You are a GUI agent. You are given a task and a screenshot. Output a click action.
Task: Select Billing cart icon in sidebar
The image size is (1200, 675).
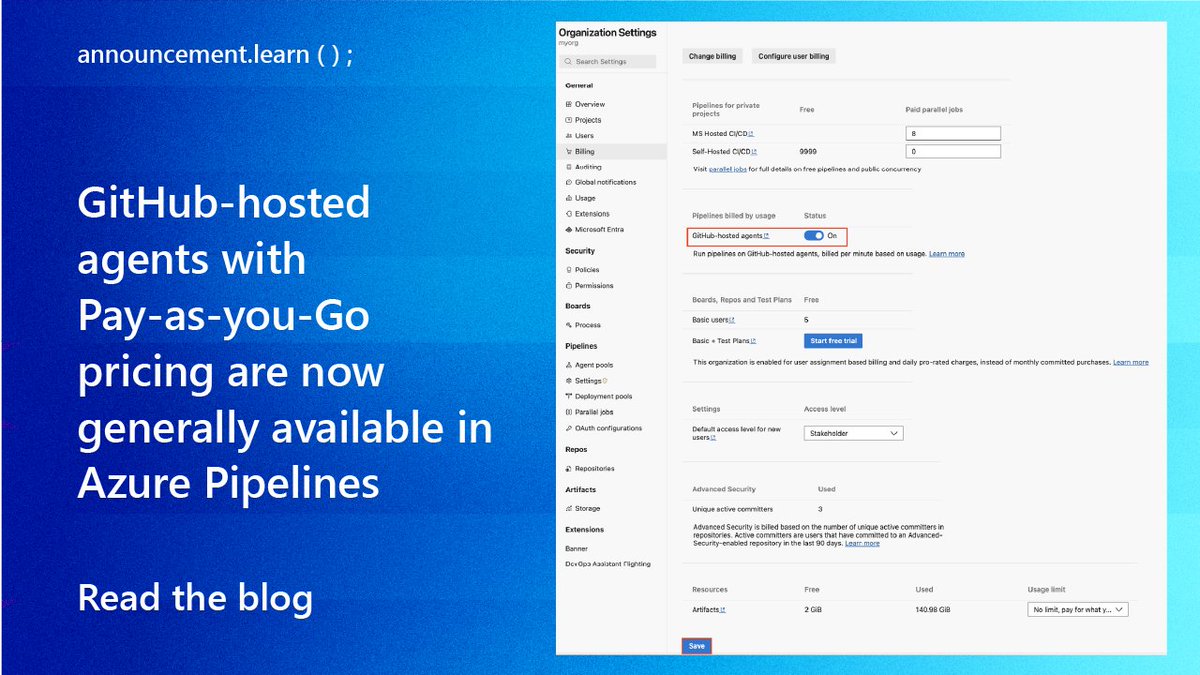point(569,152)
